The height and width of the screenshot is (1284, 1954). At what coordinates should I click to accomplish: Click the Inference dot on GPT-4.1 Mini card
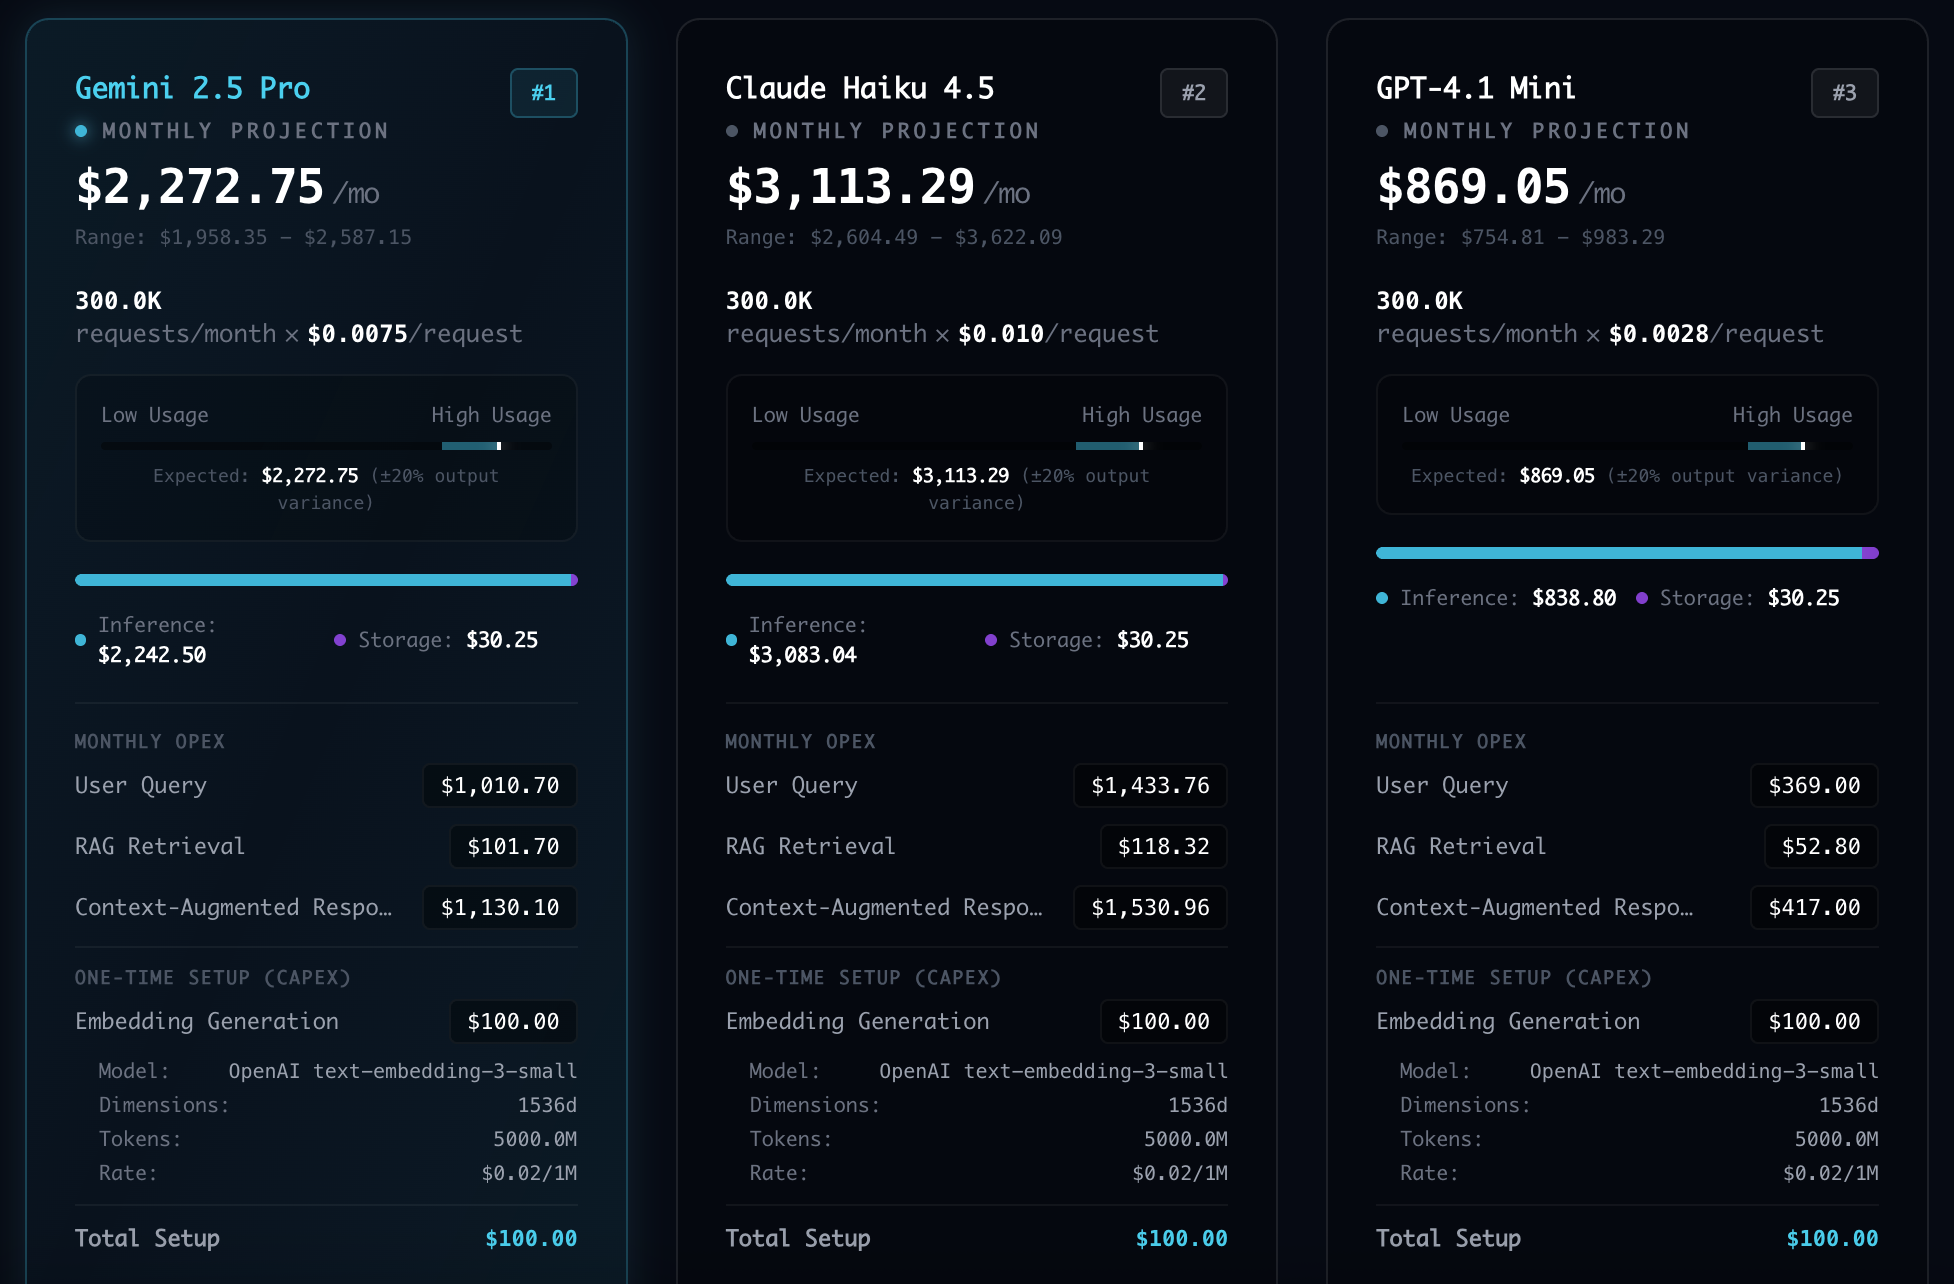pos(1382,597)
